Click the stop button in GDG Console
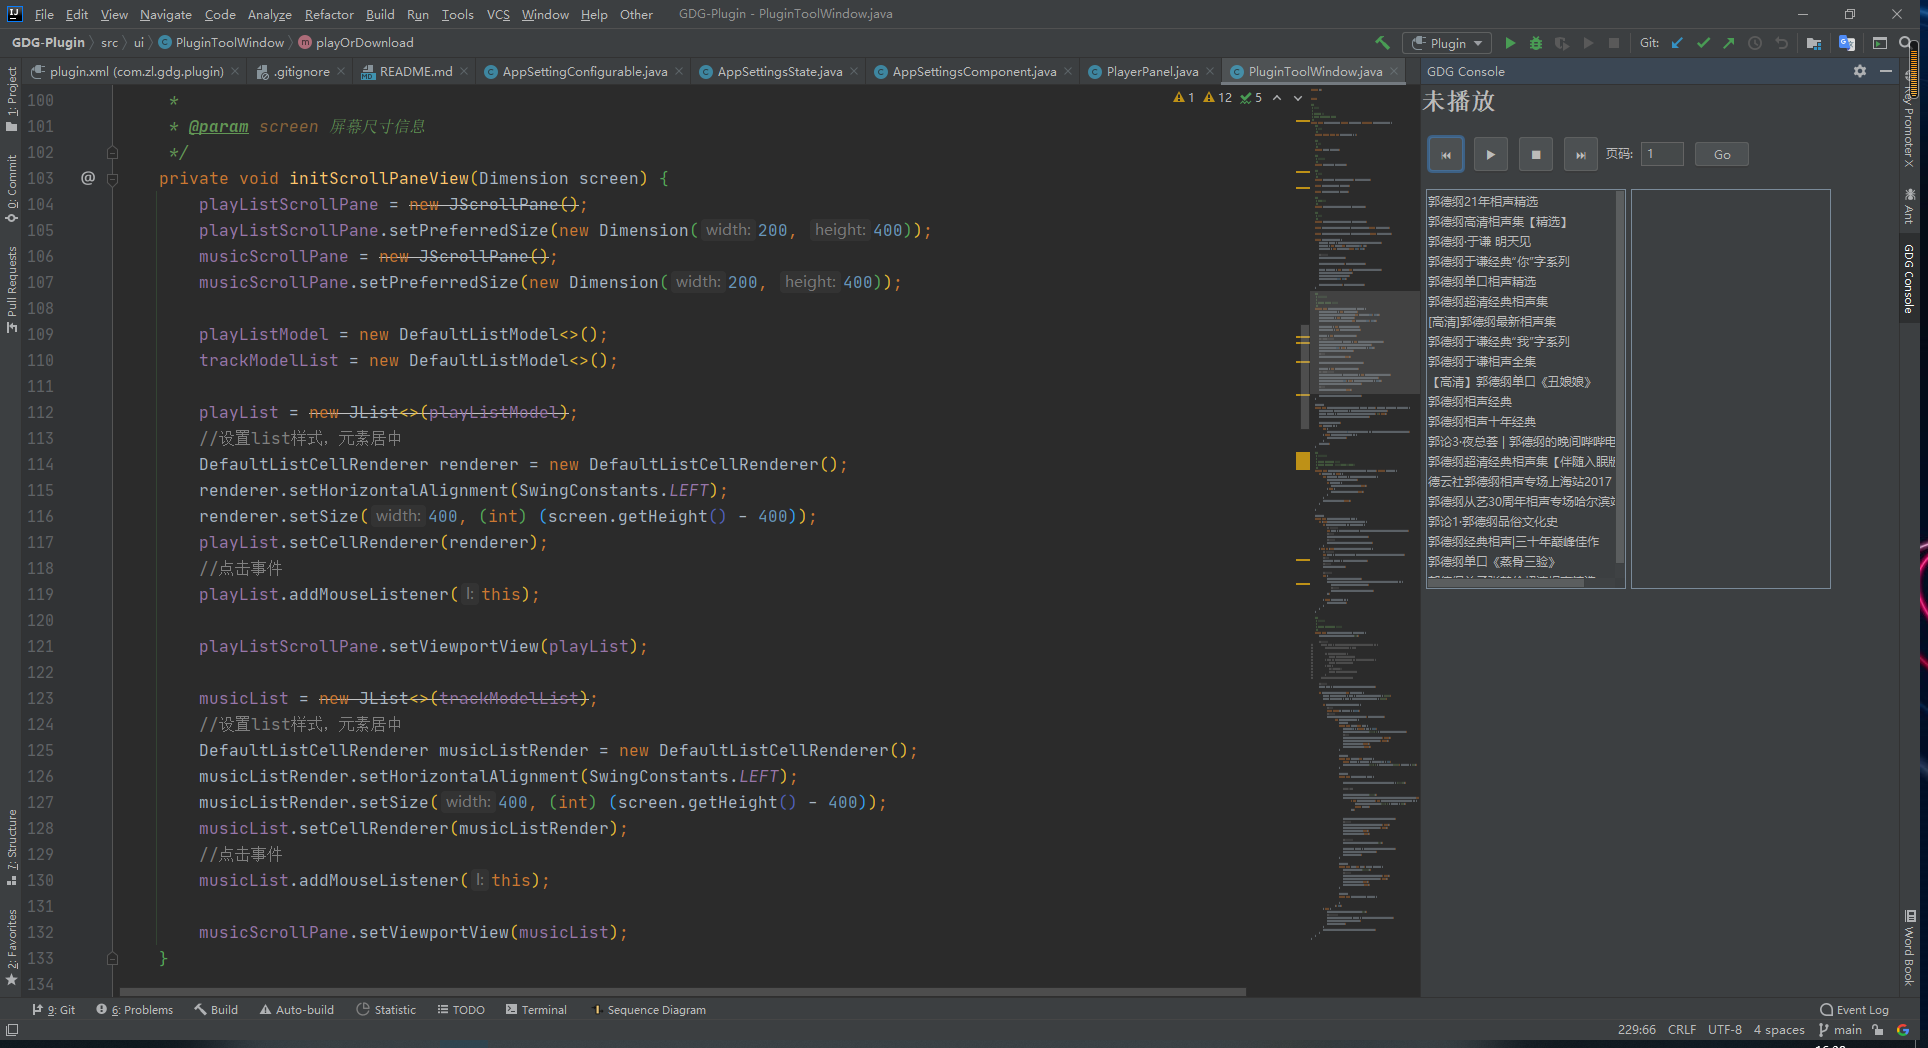 pos(1536,155)
